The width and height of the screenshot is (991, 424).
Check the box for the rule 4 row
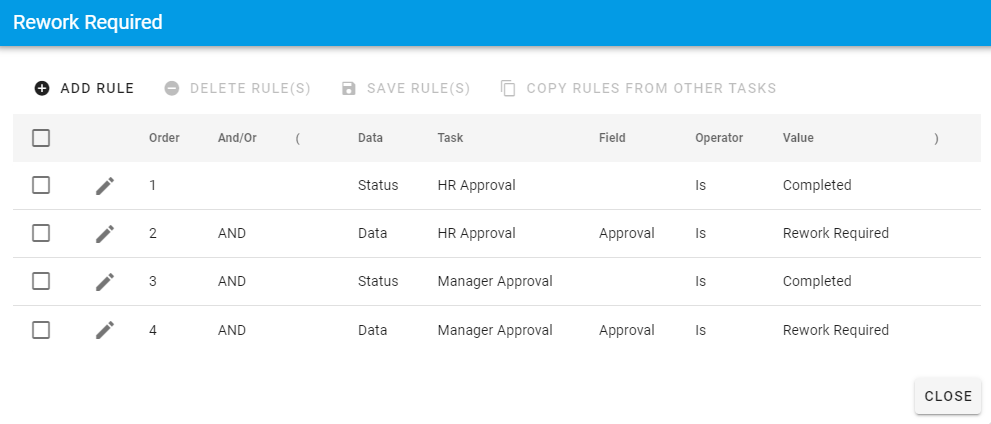click(41, 330)
